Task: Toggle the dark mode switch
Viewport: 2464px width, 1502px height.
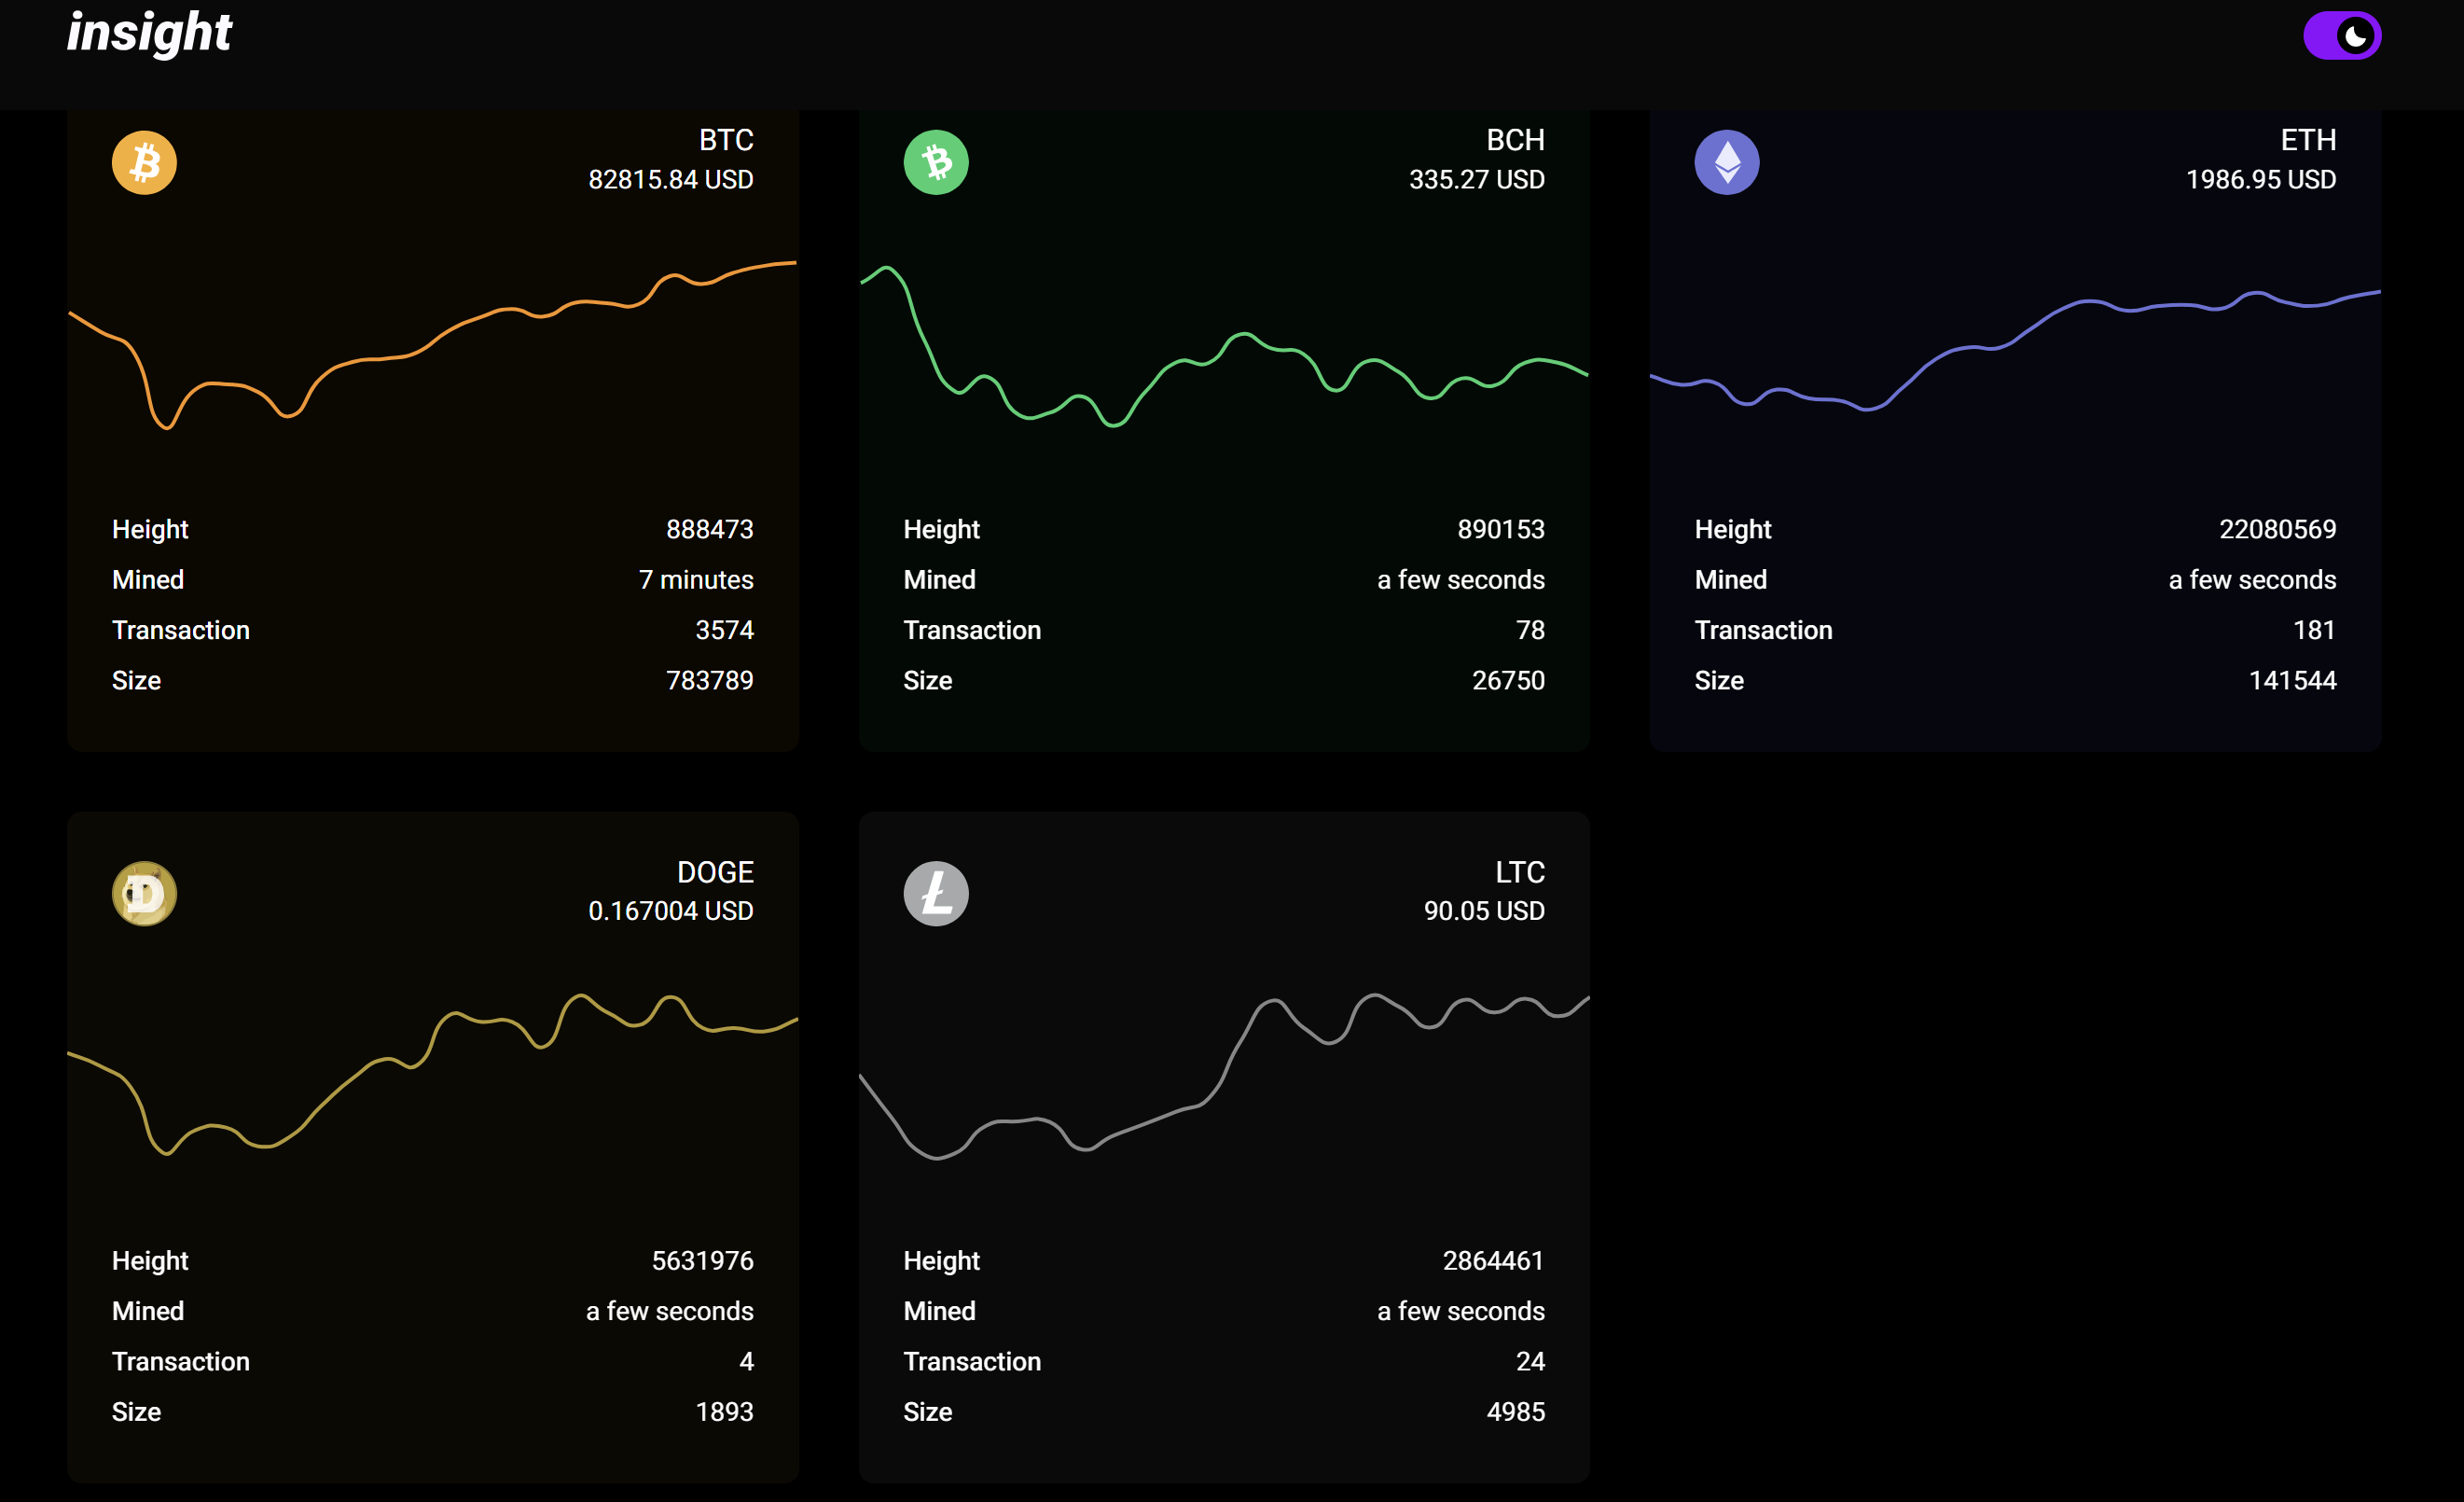Action: pyautogui.click(x=2341, y=37)
